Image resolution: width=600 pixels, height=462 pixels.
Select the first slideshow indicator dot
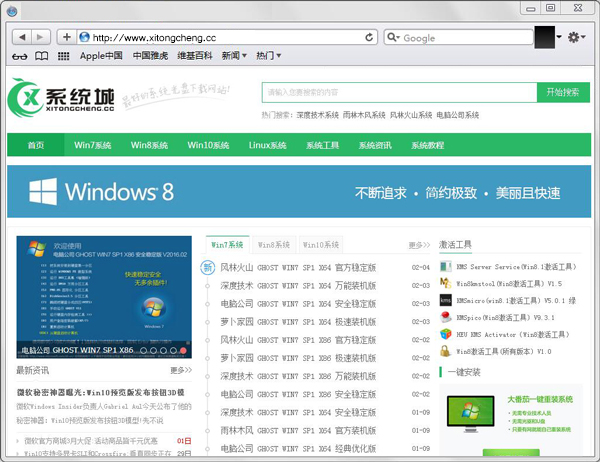pos(143,350)
